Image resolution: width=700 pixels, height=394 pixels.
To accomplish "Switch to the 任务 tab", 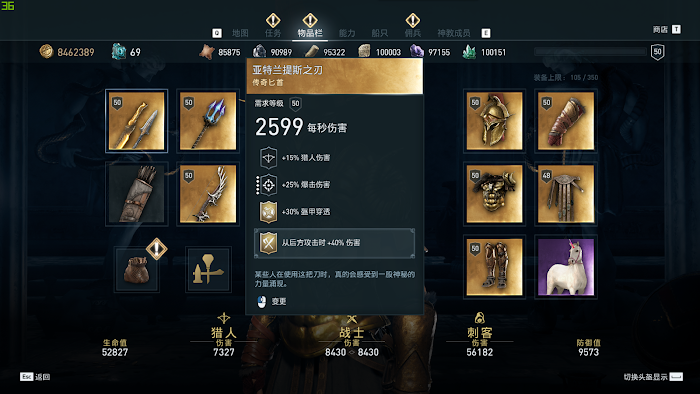I will [273, 33].
